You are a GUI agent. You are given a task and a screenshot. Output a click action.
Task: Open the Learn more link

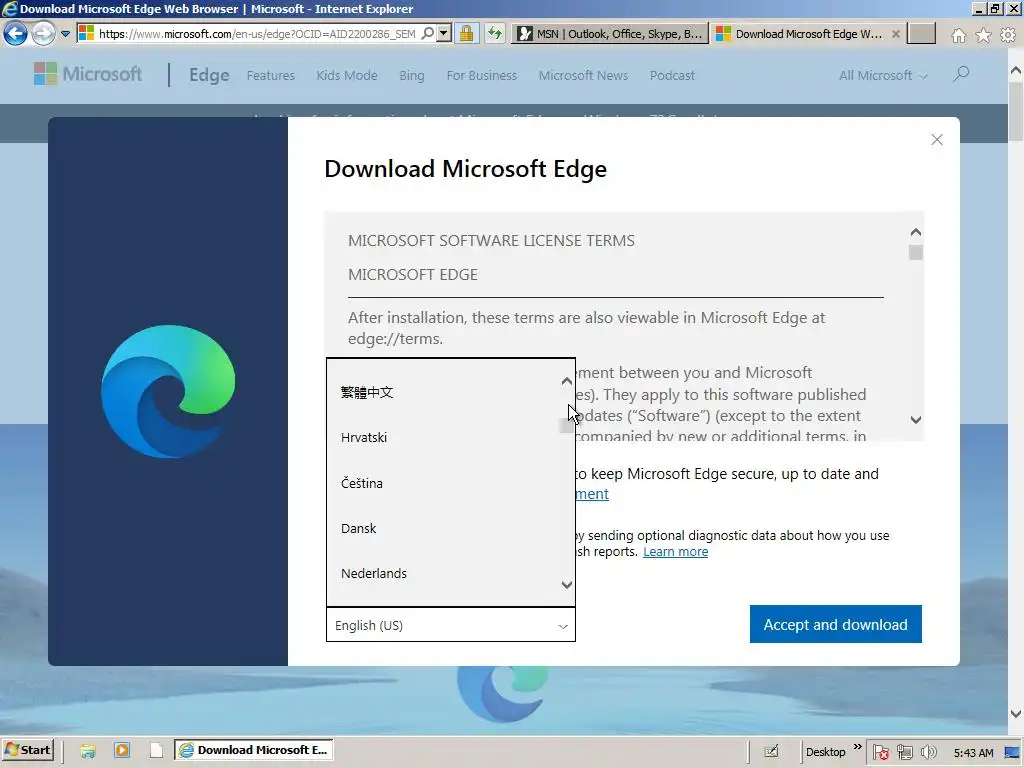coord(675,551)
